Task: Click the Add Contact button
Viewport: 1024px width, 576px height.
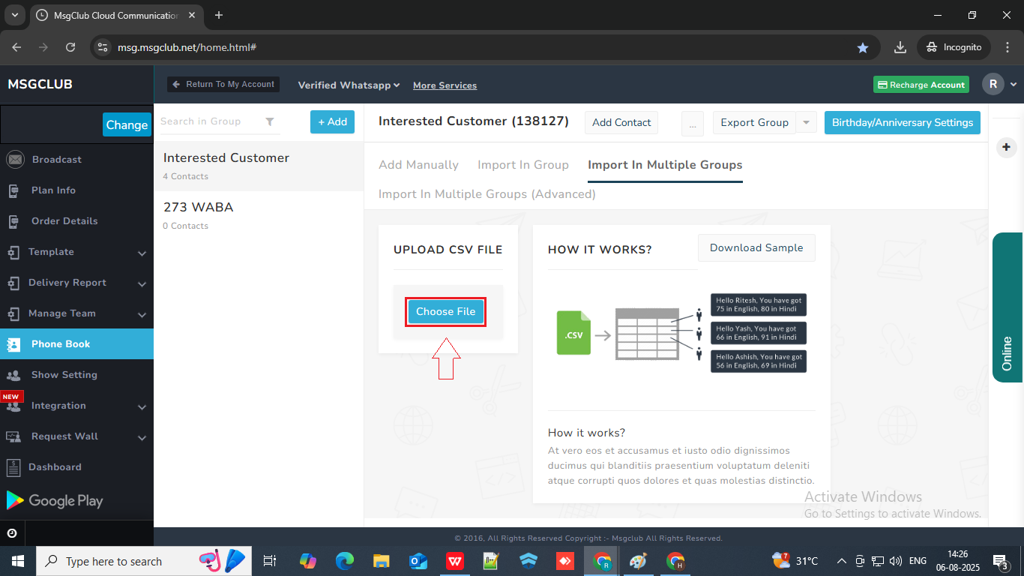Action: (621, 123)
